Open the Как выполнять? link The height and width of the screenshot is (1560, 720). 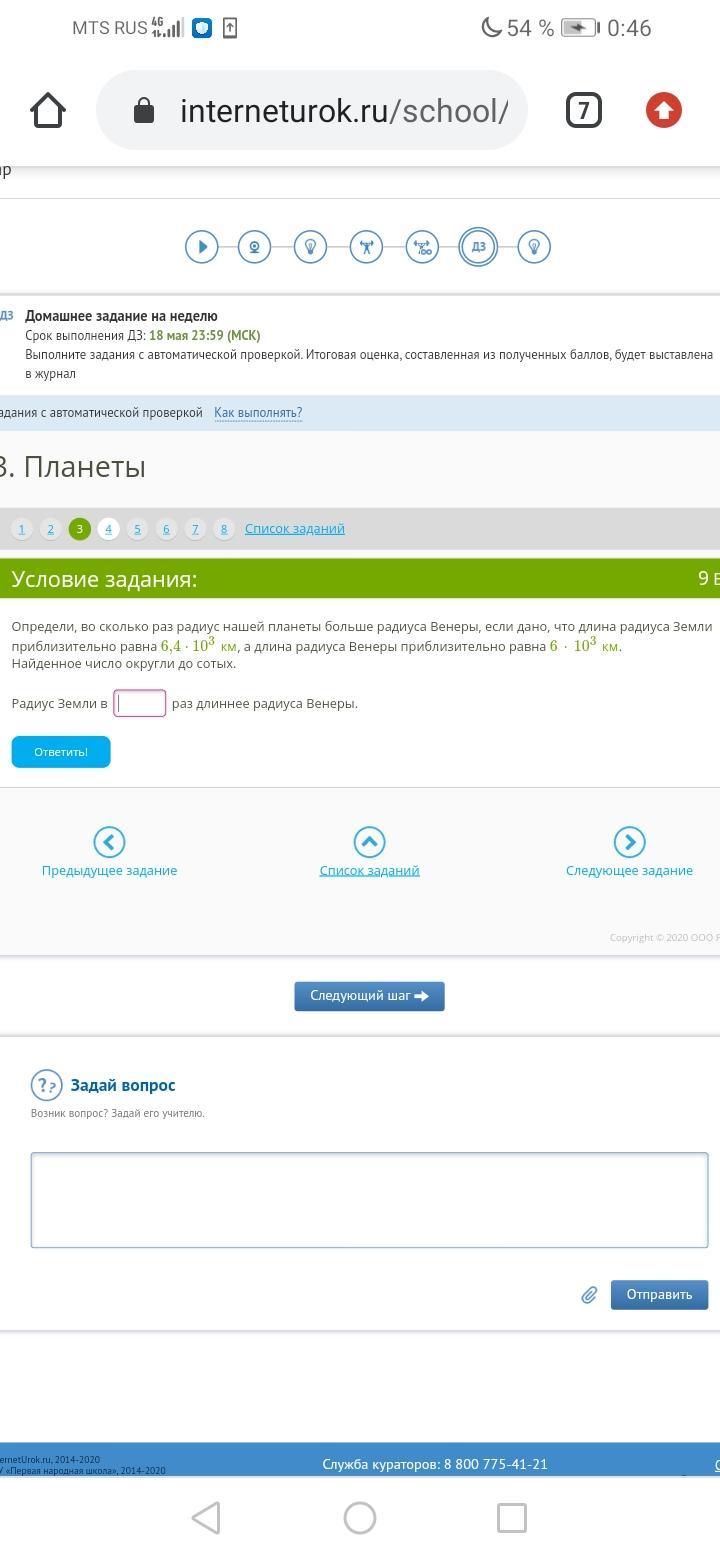[x=258, y=413]
